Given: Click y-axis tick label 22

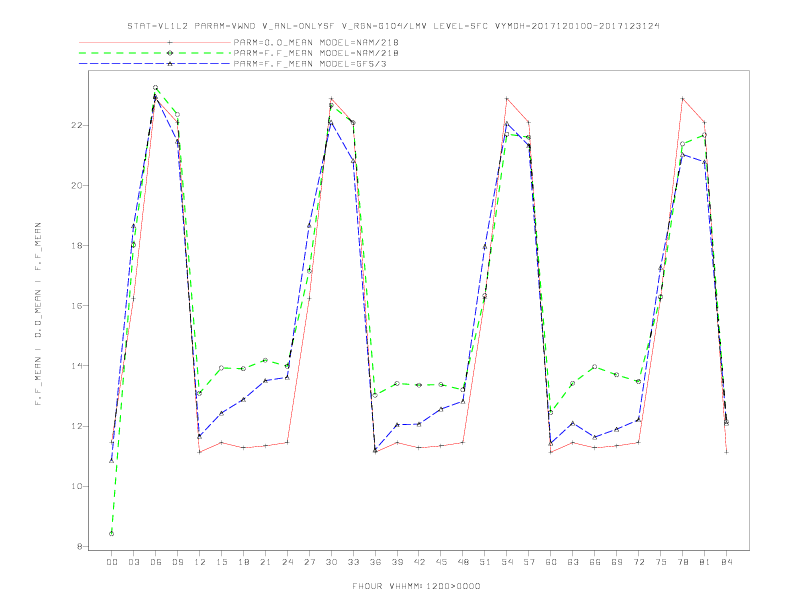Looking at the screenshot, I should click(x=76, y=125).
